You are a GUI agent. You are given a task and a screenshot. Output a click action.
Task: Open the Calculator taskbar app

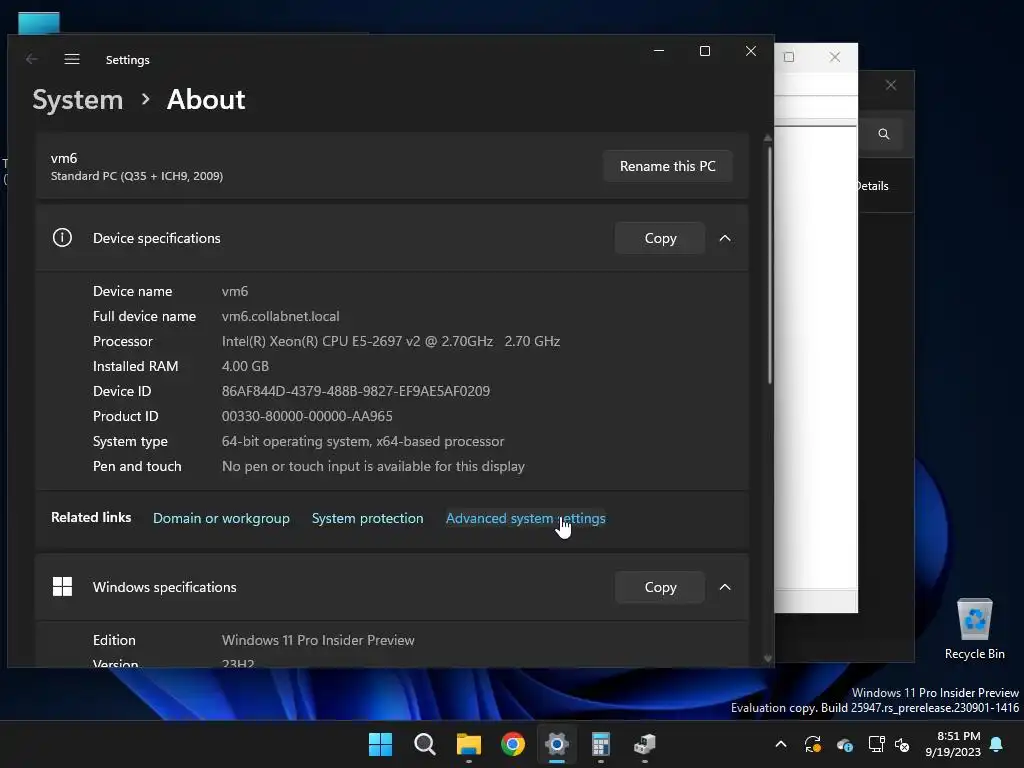(601, 744)
